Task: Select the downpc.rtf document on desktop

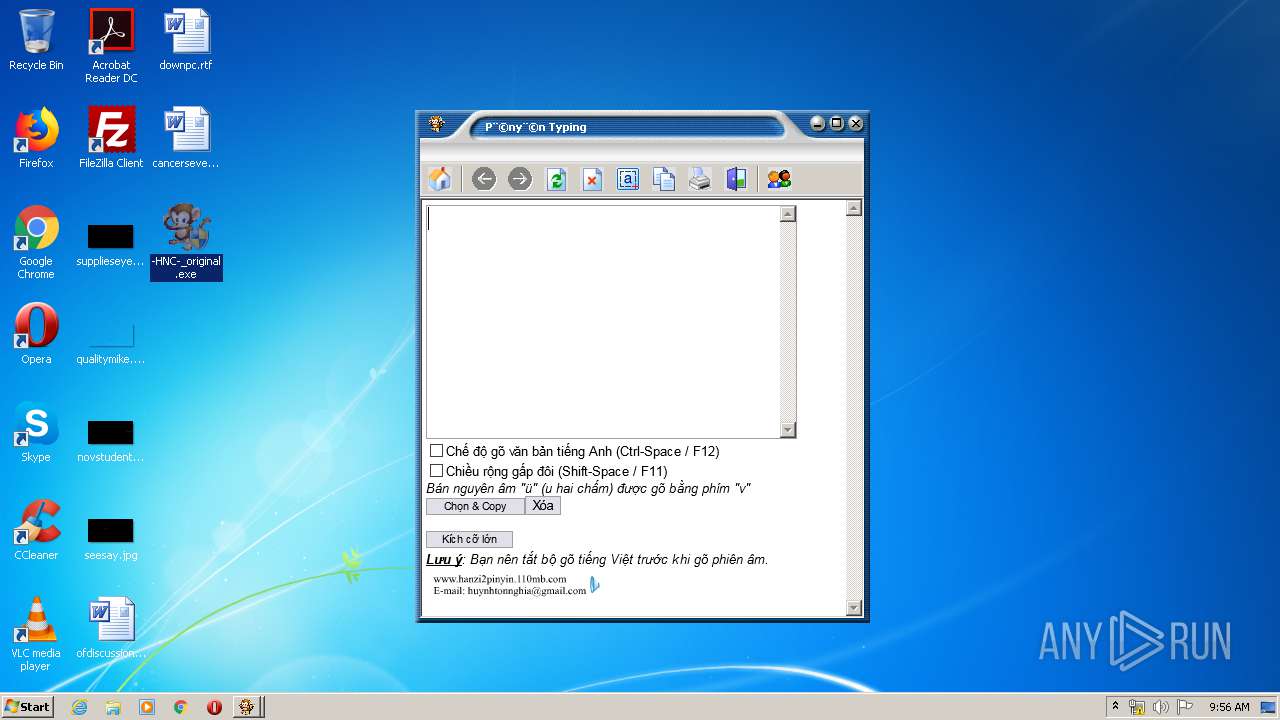Action: pyautogui.click(x=186, y=41)
